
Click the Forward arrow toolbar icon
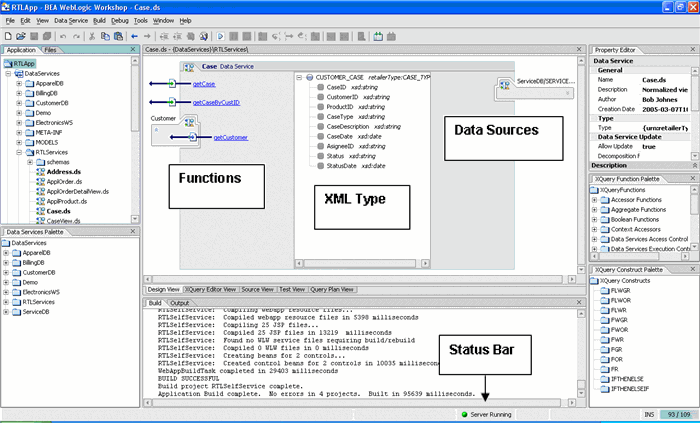pyautogui.click(x=147, y=37)
